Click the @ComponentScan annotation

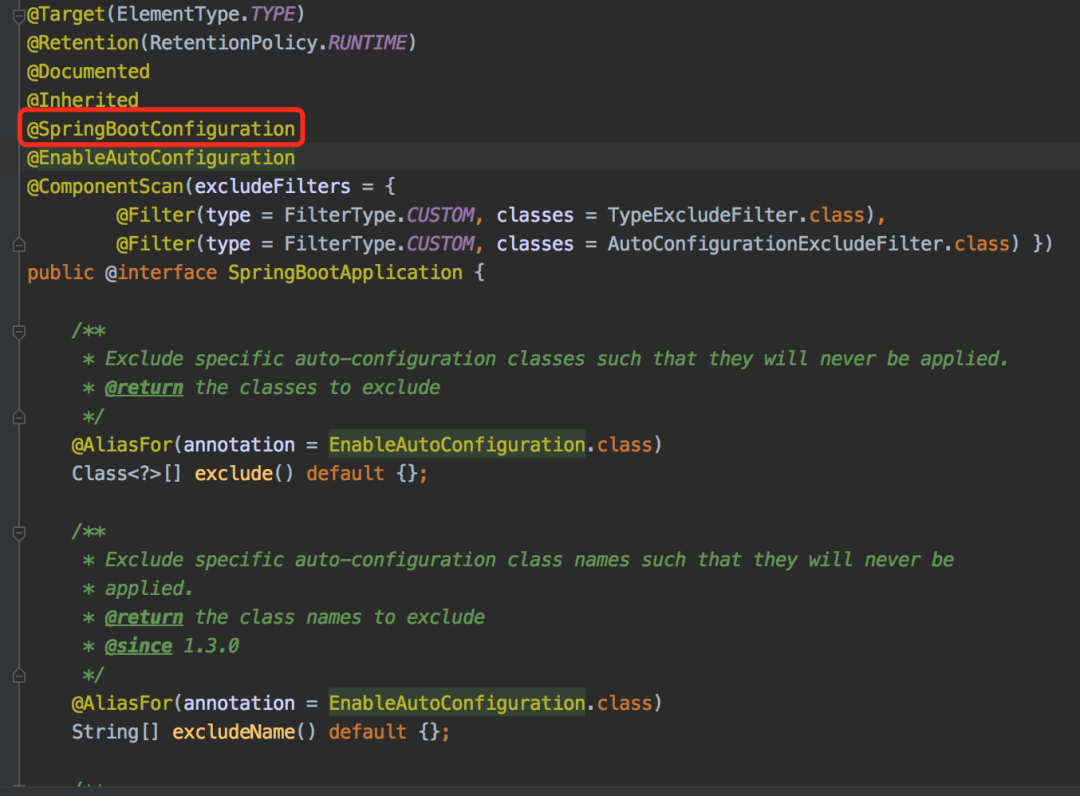105,186
